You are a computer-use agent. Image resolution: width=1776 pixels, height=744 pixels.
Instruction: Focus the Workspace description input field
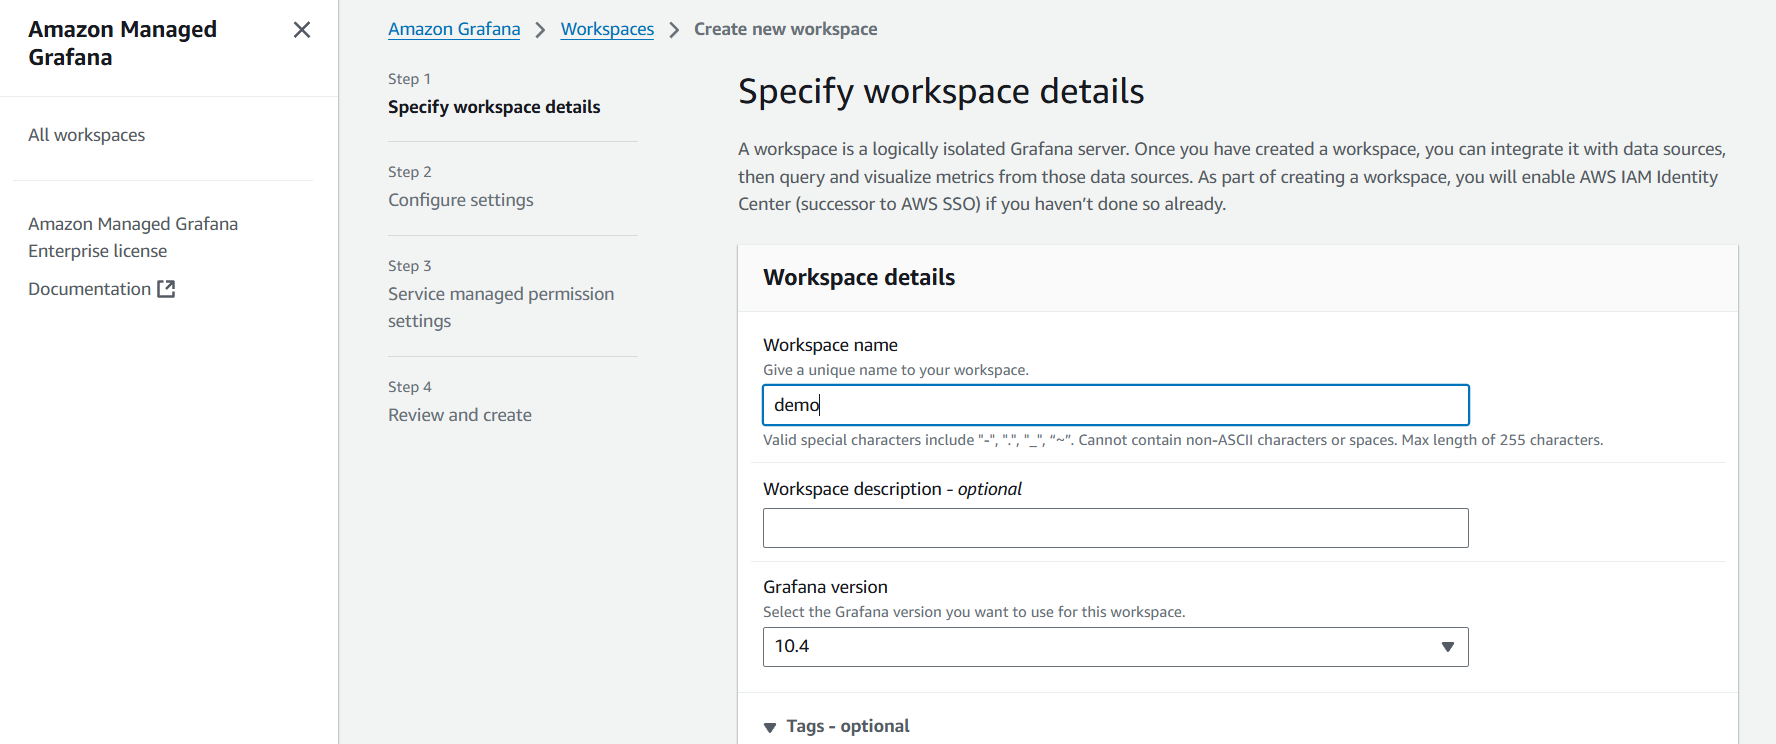click(1116, 528)
